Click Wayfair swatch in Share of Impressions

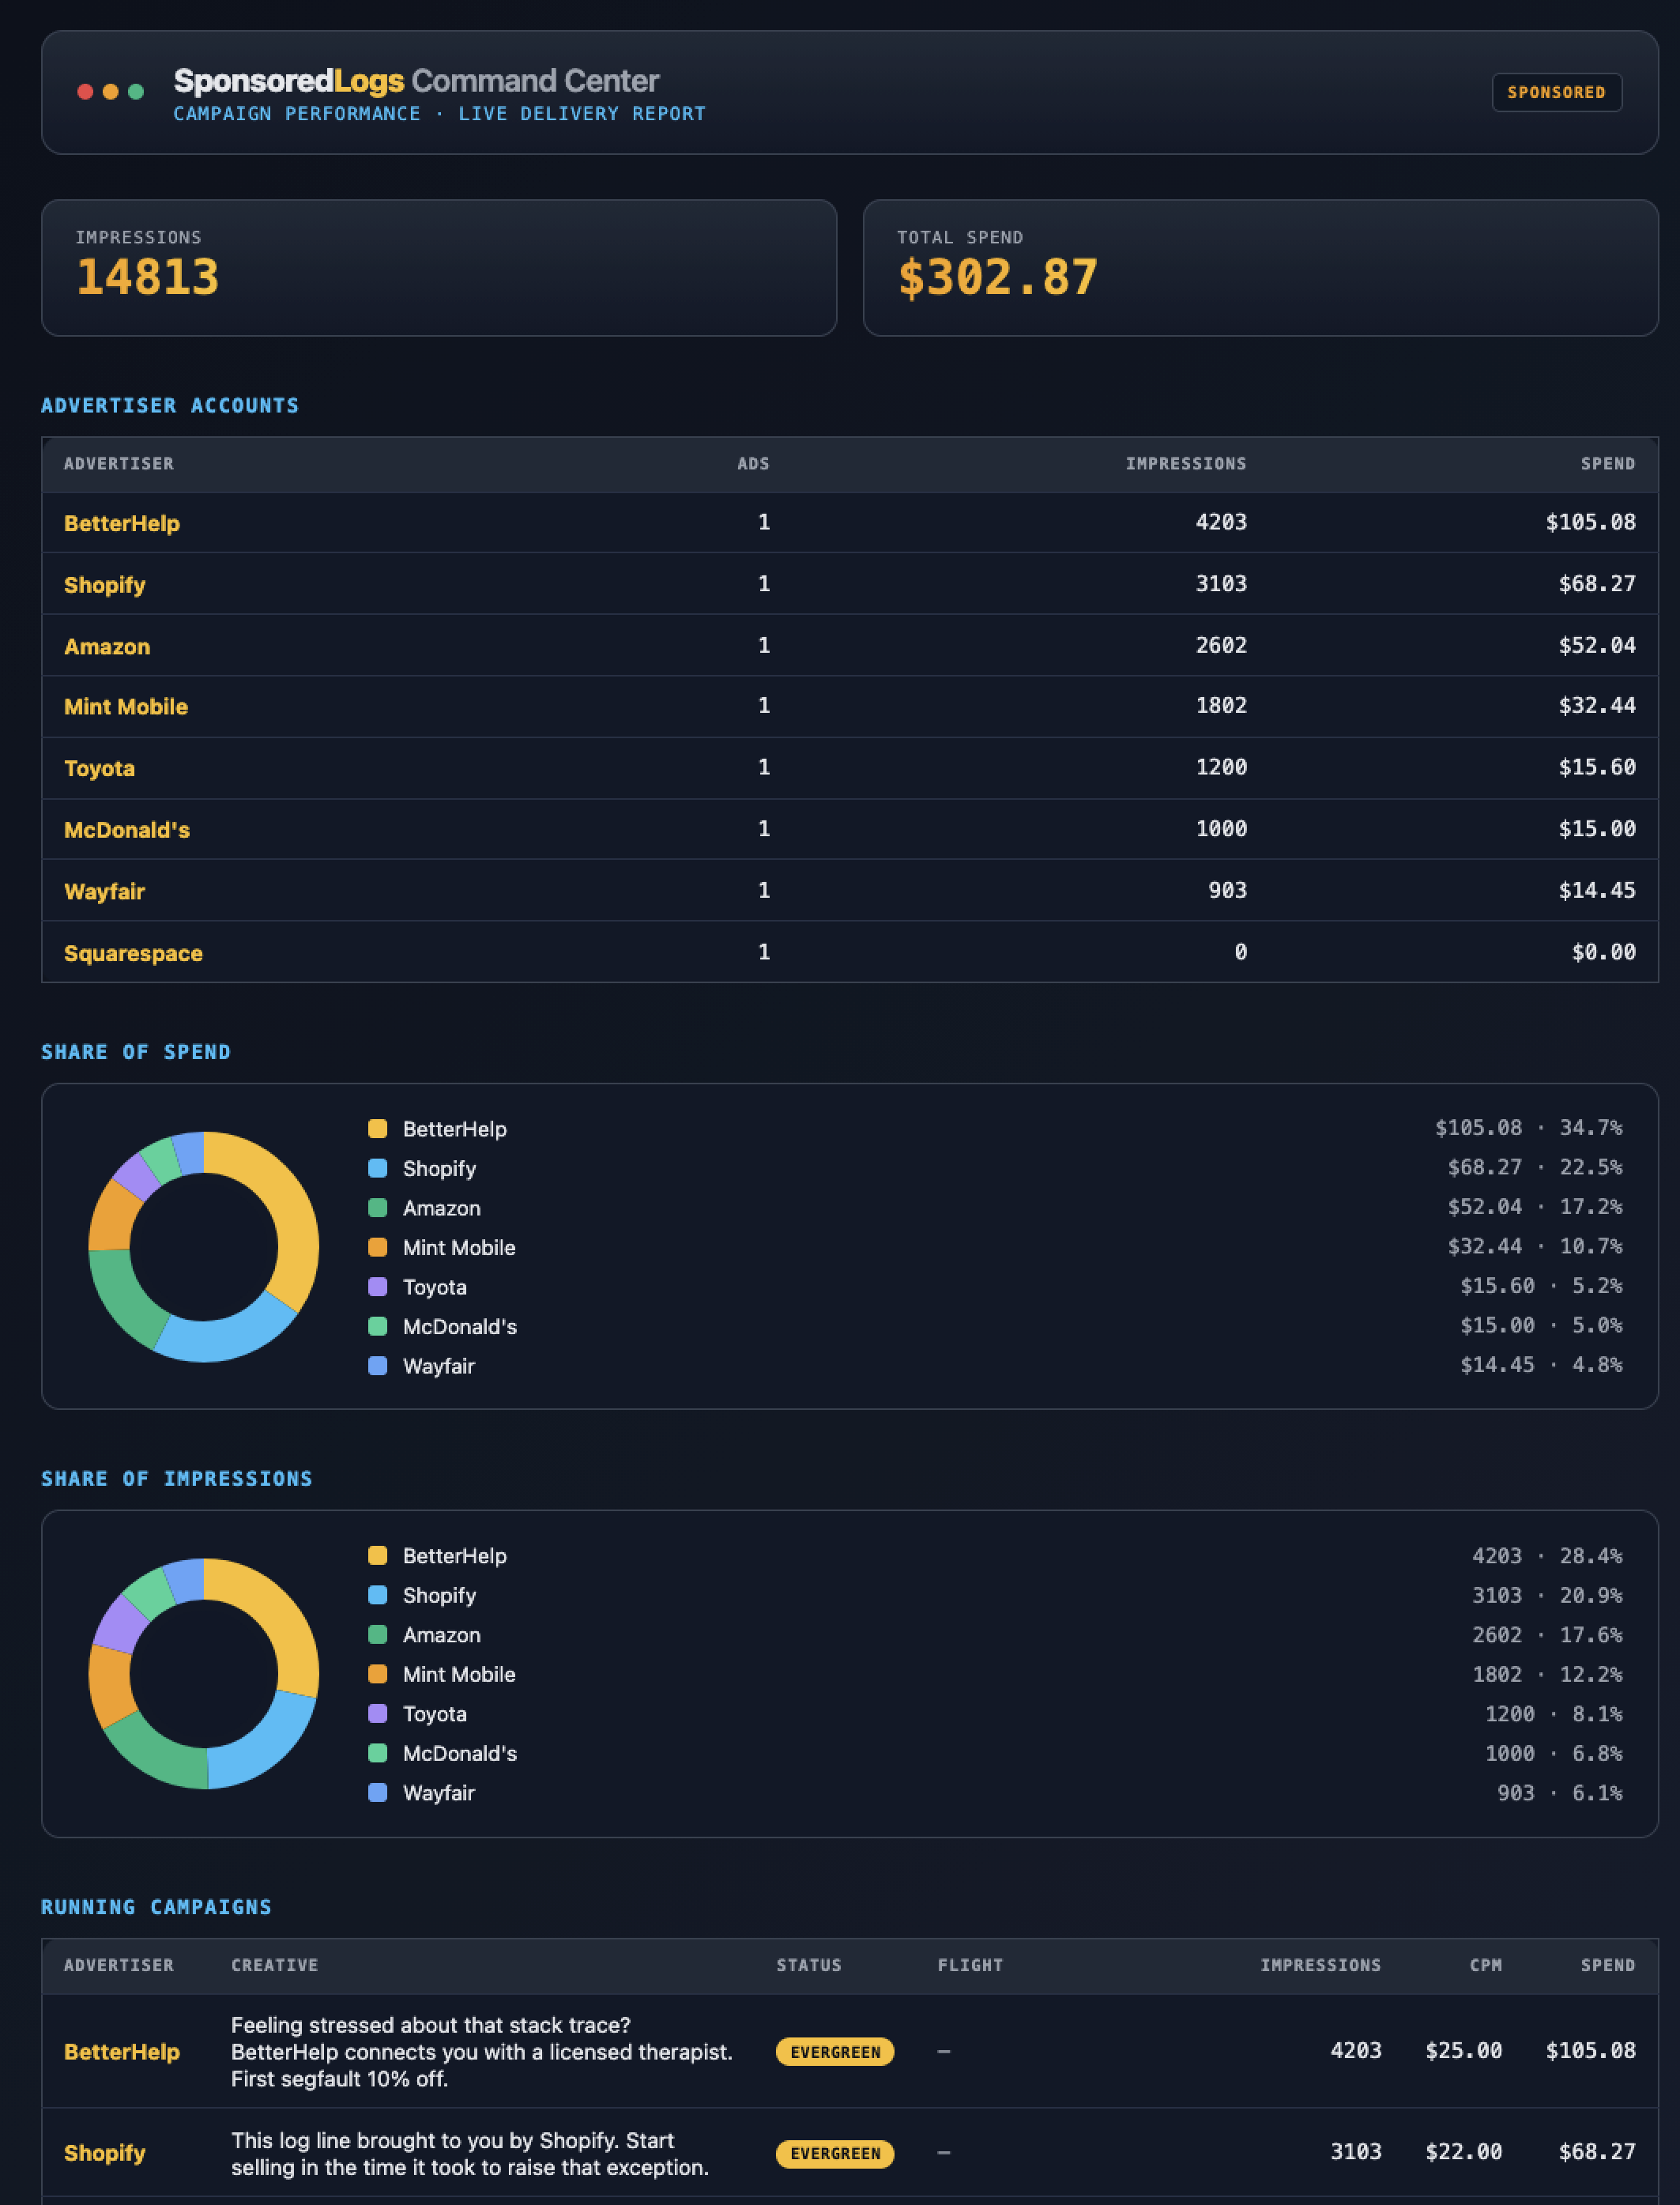coord(377,1792)
